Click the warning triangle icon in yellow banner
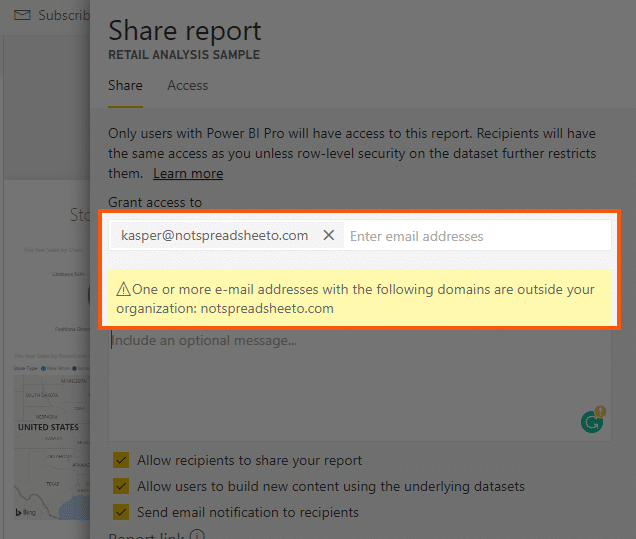Screen dimensions: 636x539 tap(123, 289)
